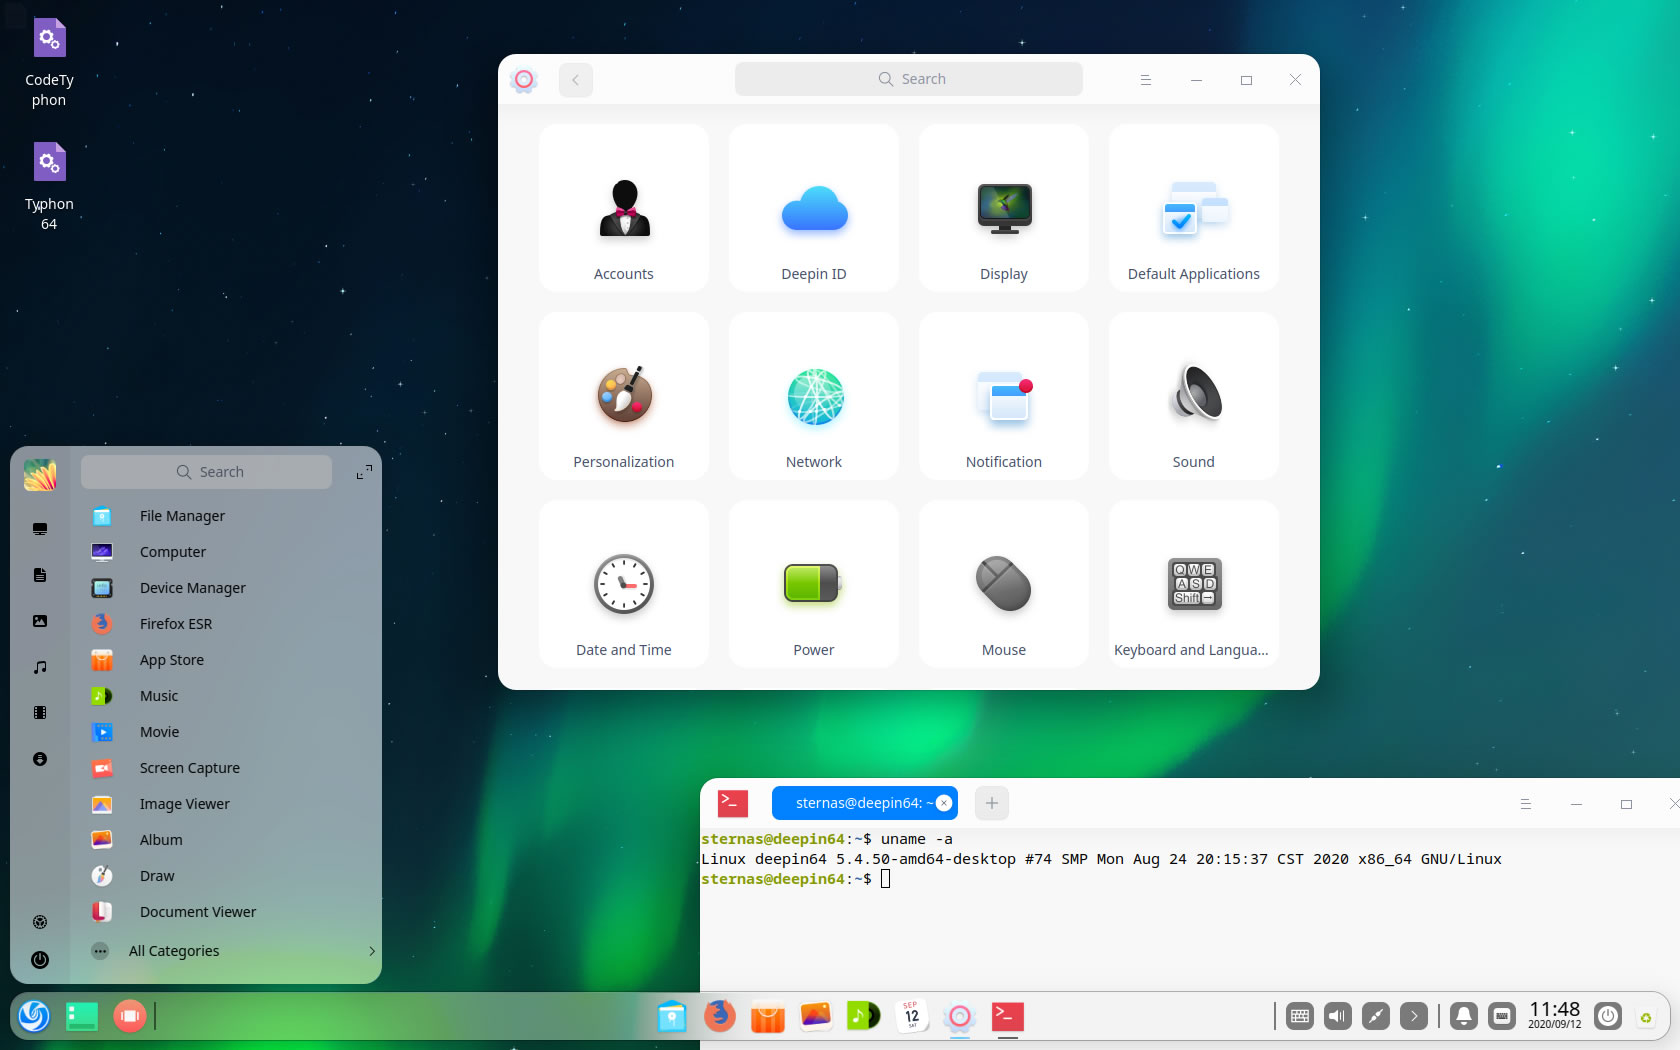The height and width of the screenshot is (1050, 1680).
Task: Open the Control Center hamburger menu
Action: pyautogui.click(x=1146, y=80)
